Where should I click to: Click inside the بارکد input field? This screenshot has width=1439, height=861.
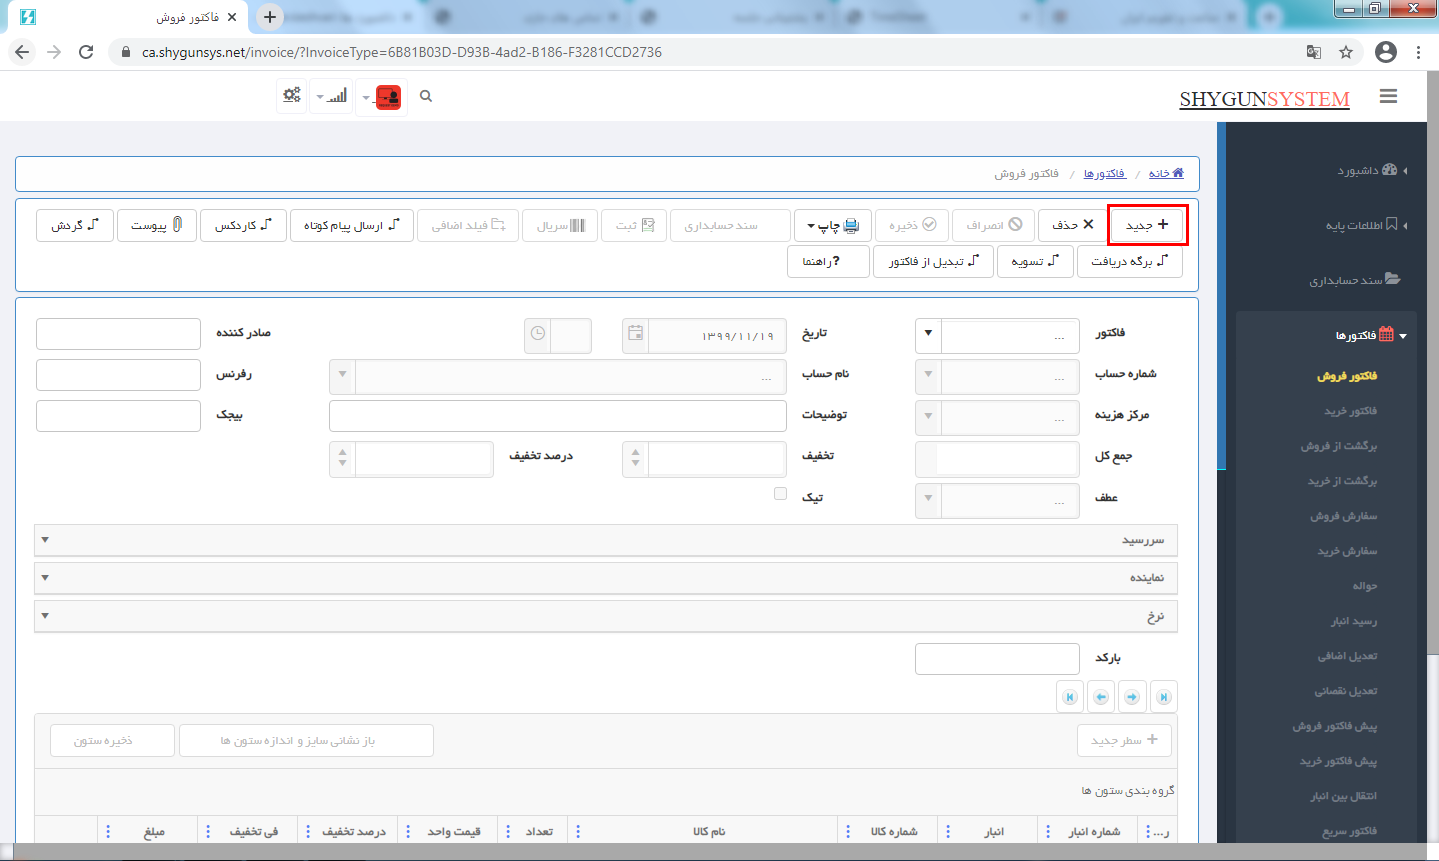996,658
